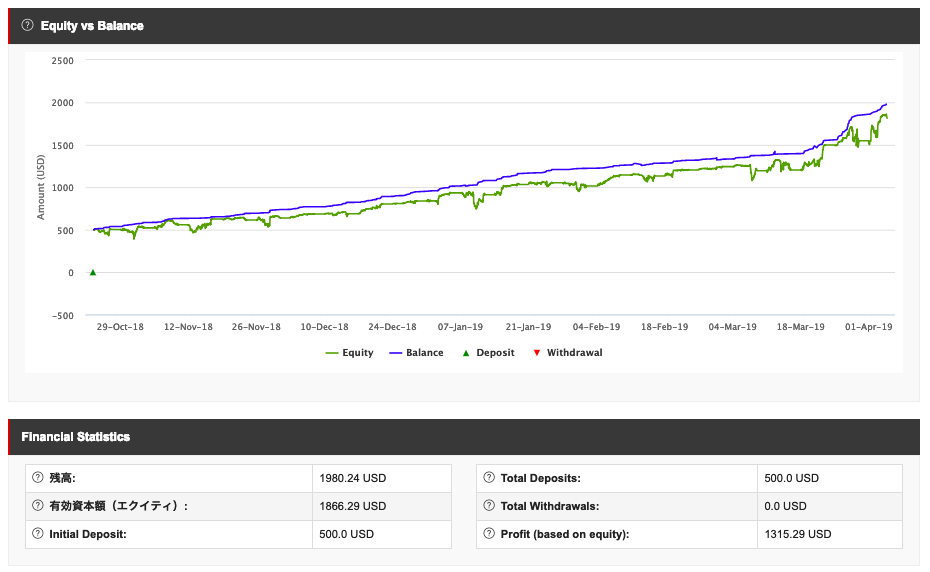Toggle the Equity series in chart legend

349,352
